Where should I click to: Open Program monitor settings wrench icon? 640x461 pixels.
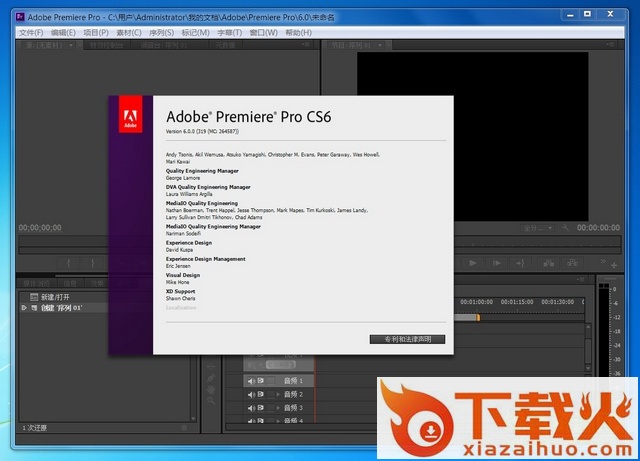[565, 227]
